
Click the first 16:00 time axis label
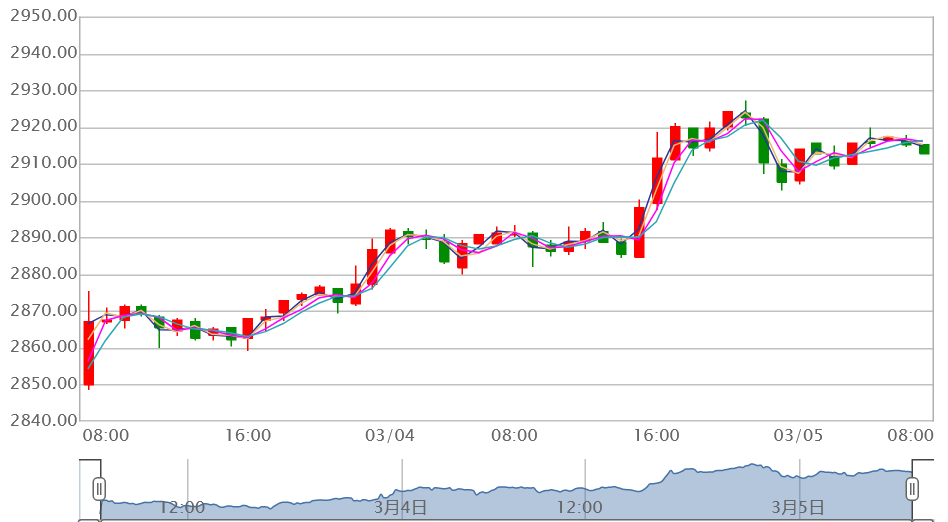[248, 436]
